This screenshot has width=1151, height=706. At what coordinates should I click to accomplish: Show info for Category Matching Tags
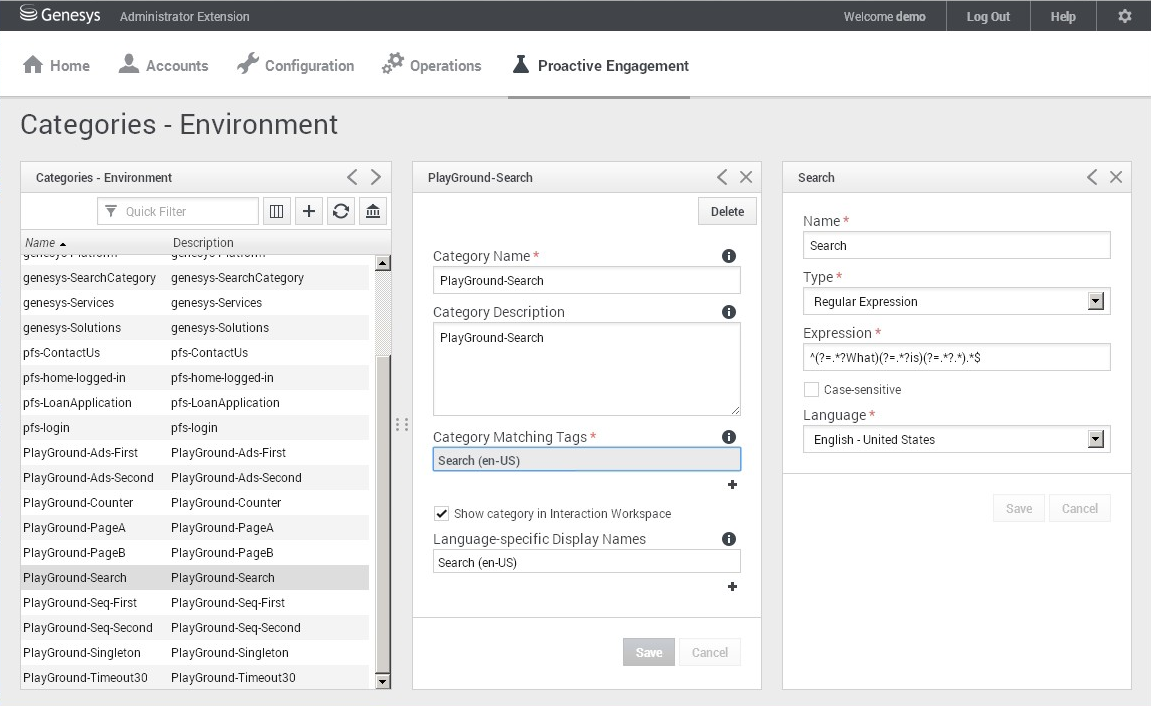(729, 437)
